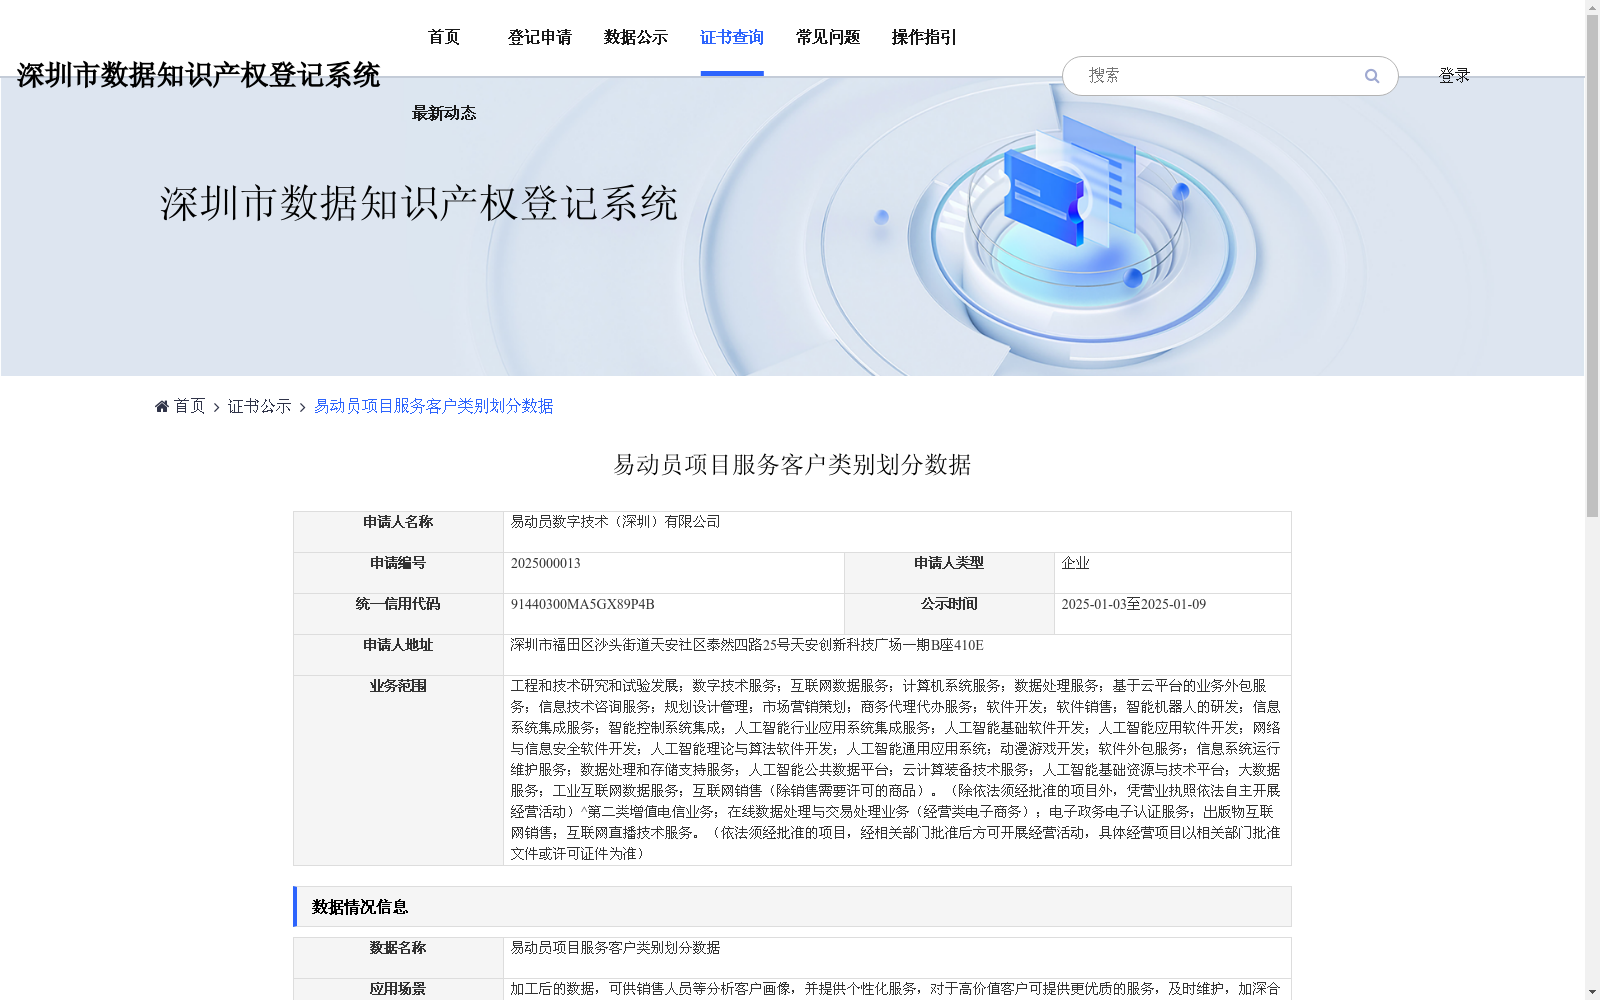Click the 数据名称 label cell
The image size is (1600, 1000).
coord(398,958)
